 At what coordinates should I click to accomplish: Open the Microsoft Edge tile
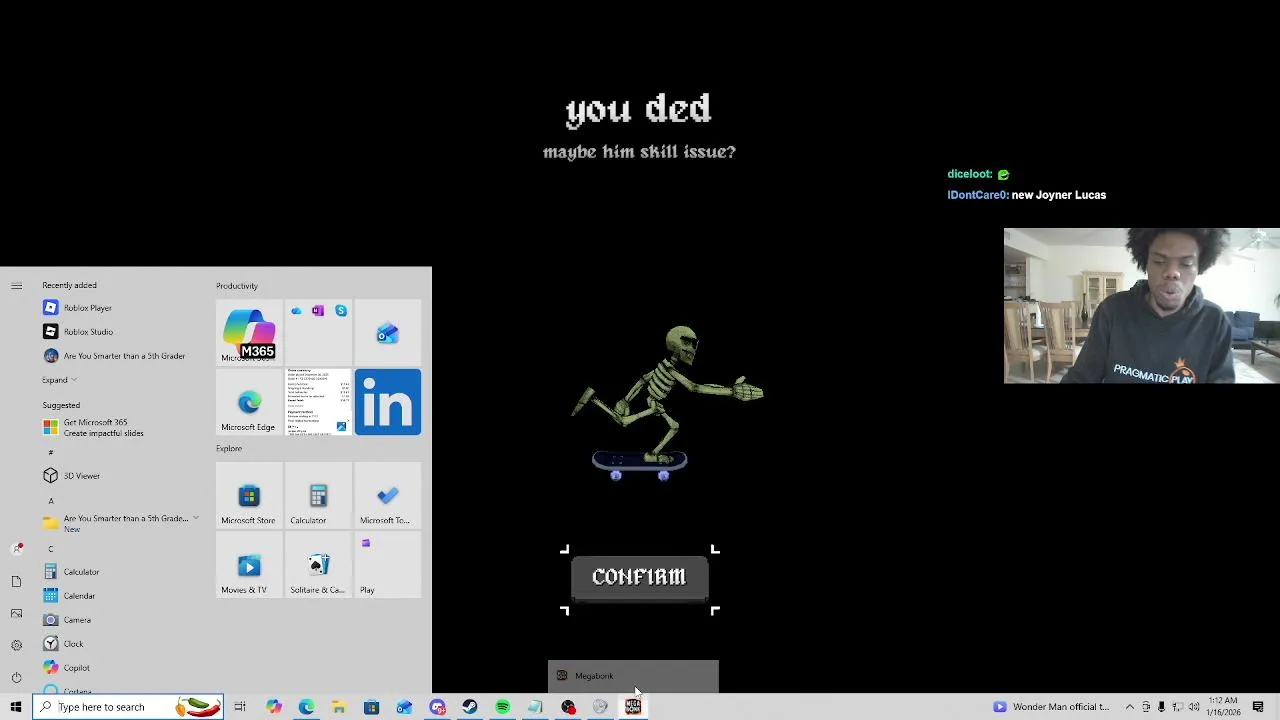(249, 402)
